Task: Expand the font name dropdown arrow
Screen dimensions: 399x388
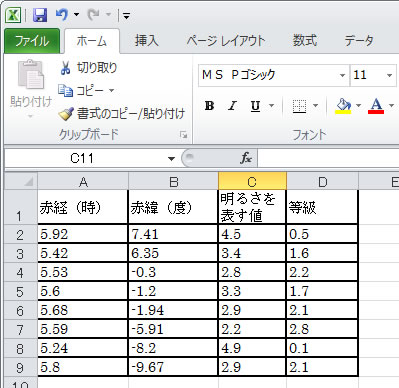Action: (342, 75)
